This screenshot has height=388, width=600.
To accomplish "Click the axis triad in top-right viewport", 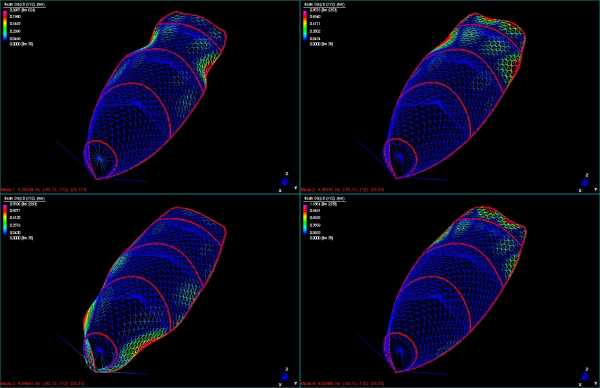I will pyautogui.click(x=586, y=182).
